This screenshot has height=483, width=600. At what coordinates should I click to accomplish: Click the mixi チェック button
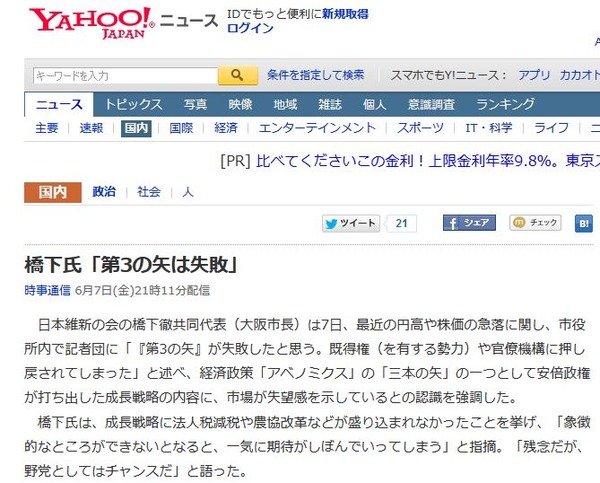535,223
